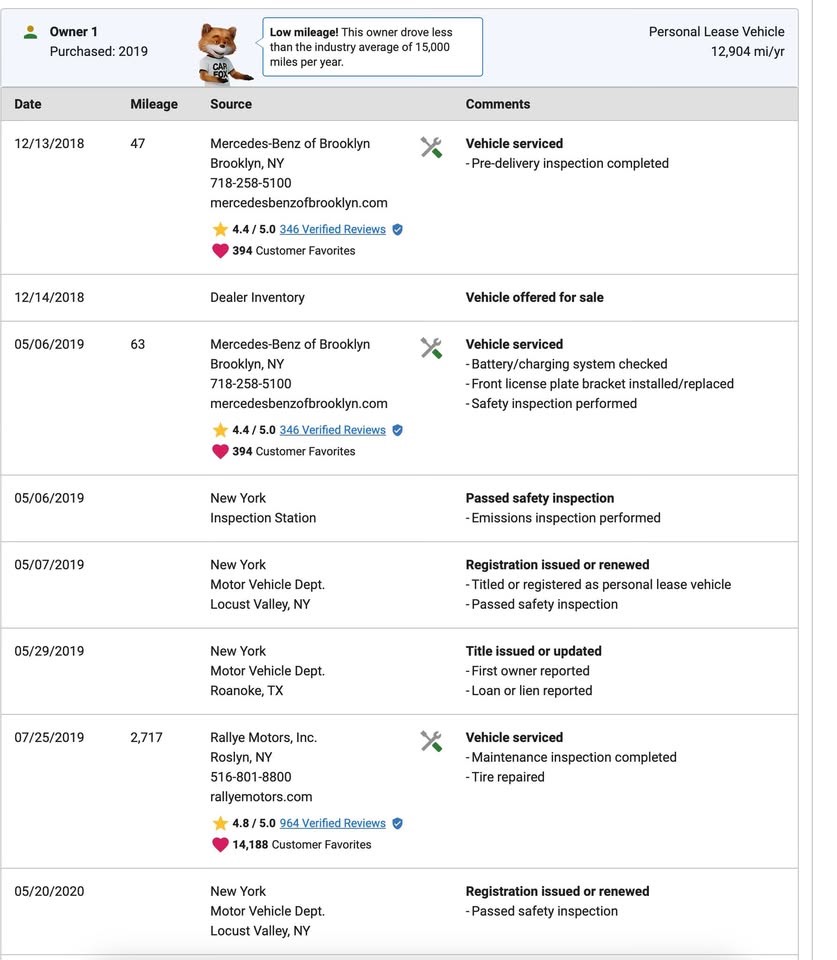Click the service wrench icon for 05/06/2019

point(431,348)
